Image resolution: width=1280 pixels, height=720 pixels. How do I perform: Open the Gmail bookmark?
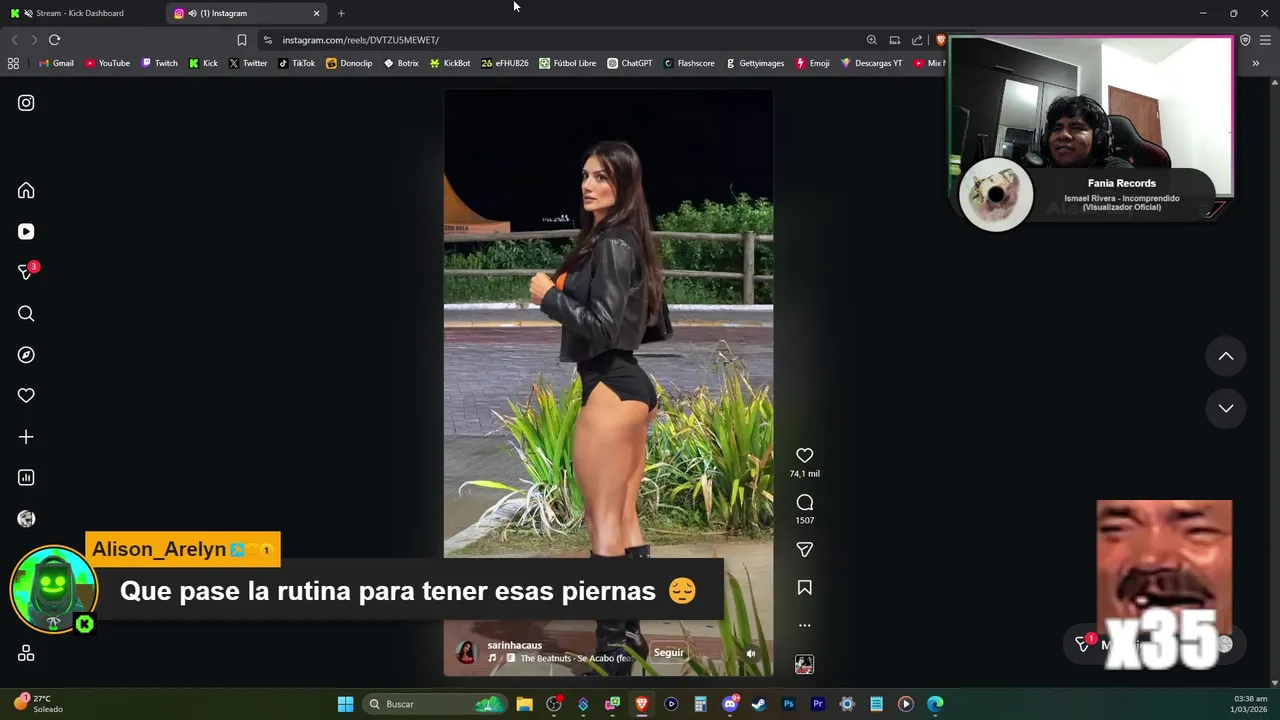pos(56,63)
